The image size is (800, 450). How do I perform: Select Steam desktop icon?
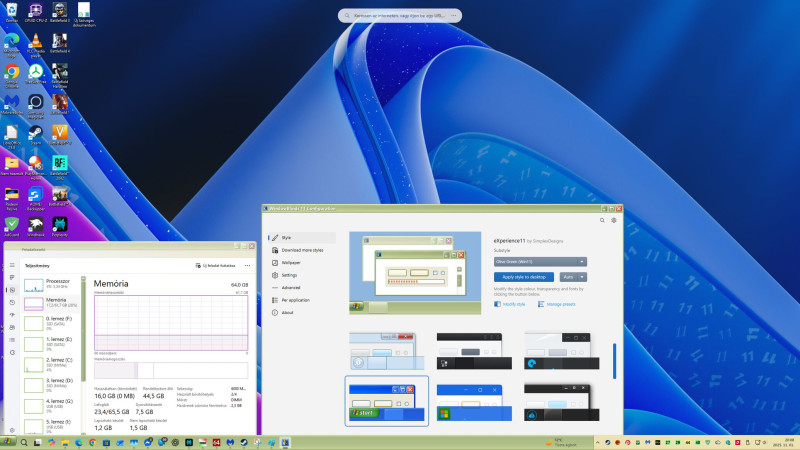36,136
